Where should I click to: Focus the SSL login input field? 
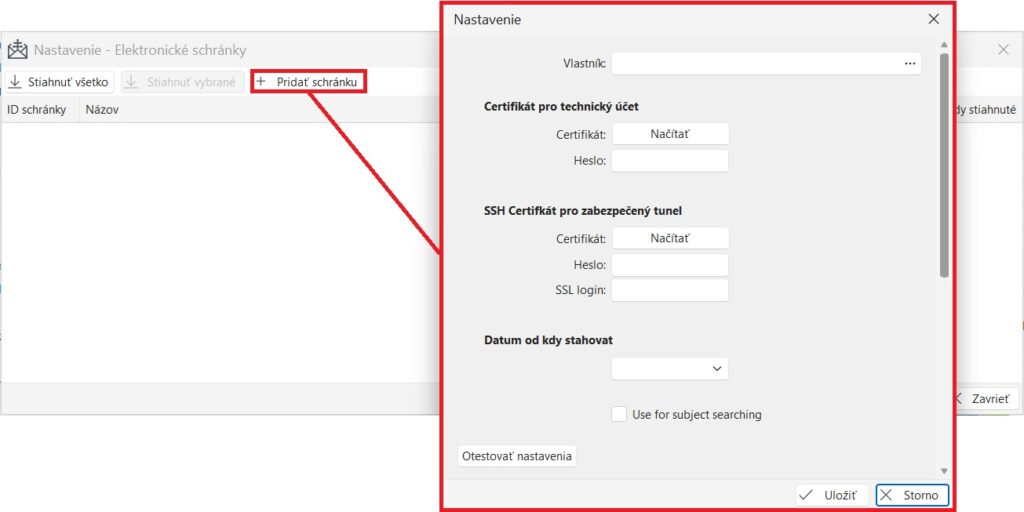[670, 290]
